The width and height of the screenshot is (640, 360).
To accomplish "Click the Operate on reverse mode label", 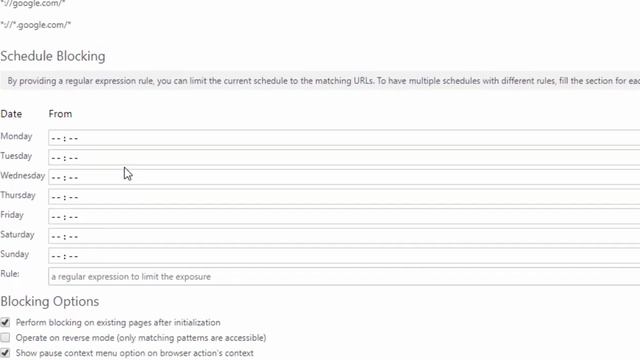I will [x=141, y=338].
